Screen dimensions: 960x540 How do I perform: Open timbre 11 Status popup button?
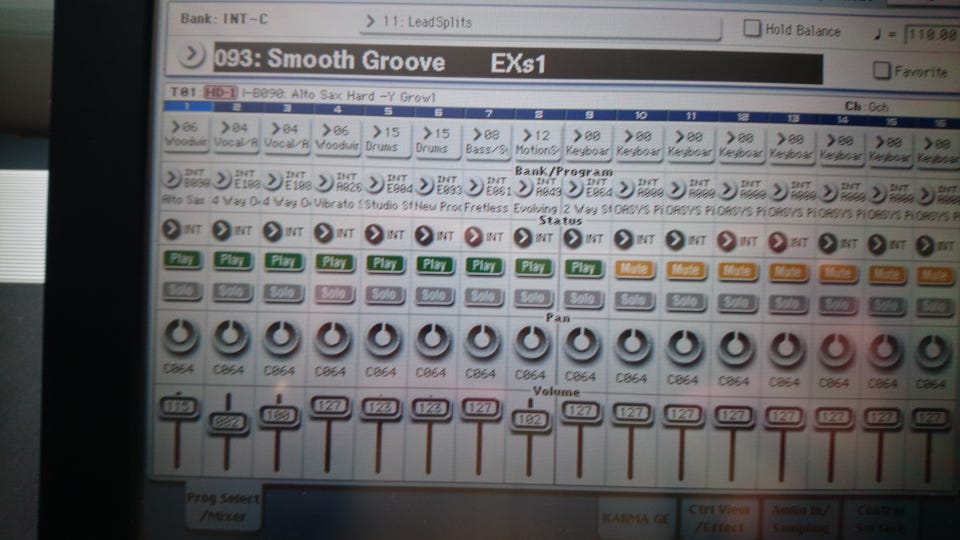coord(675,241)
